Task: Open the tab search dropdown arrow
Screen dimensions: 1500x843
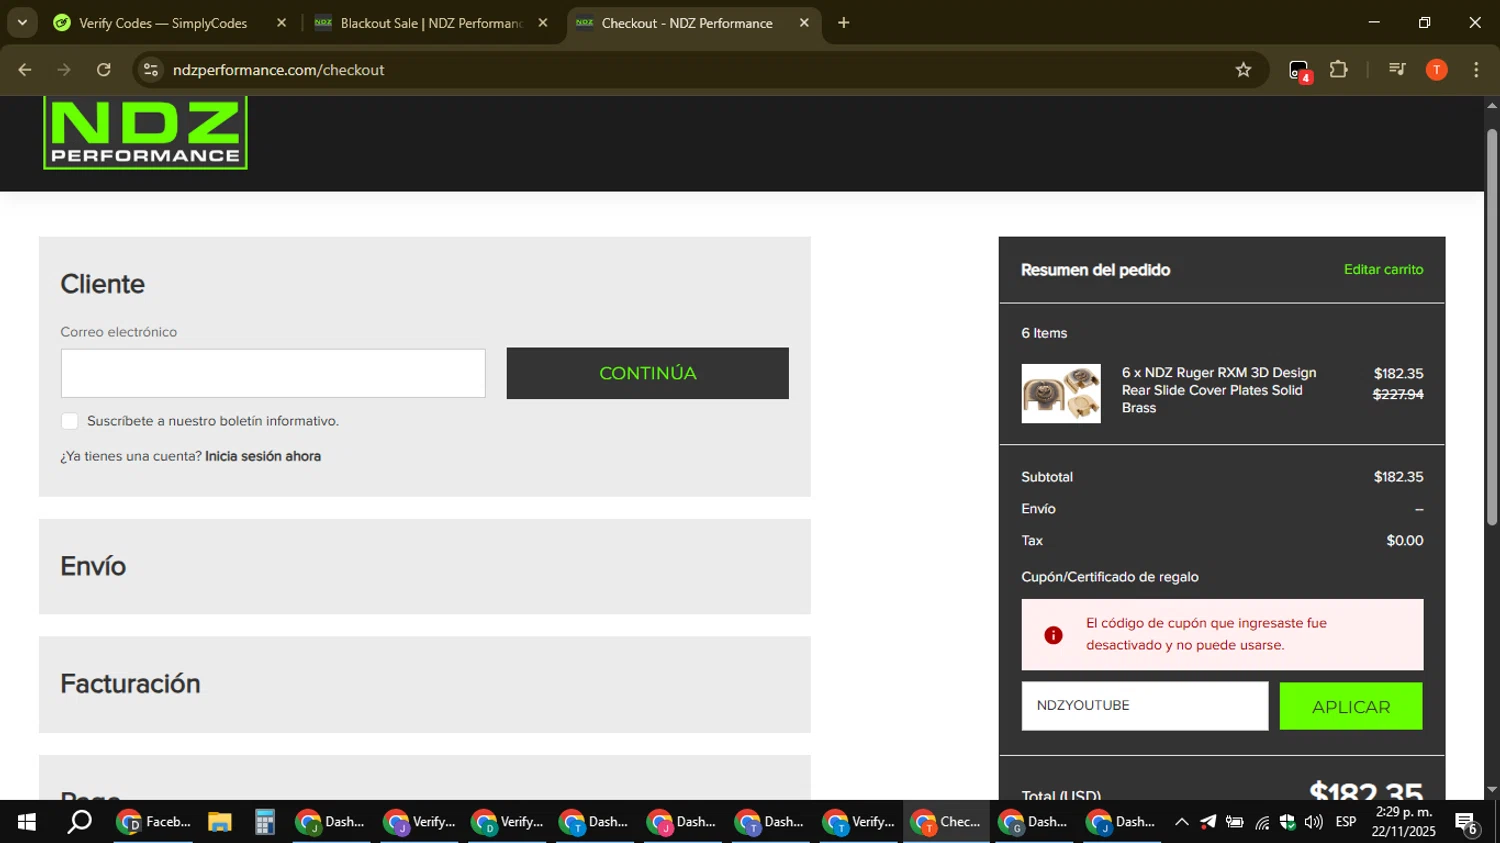Action: (22, 23)
